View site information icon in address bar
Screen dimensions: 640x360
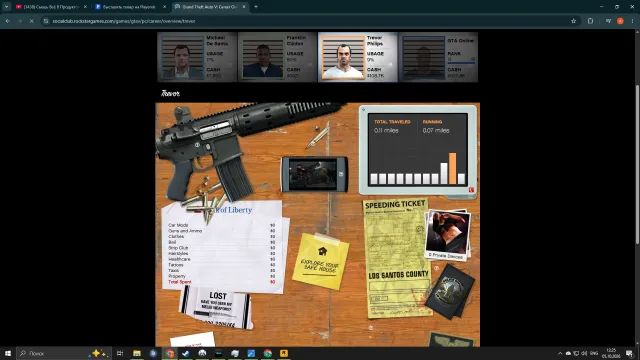46,21
